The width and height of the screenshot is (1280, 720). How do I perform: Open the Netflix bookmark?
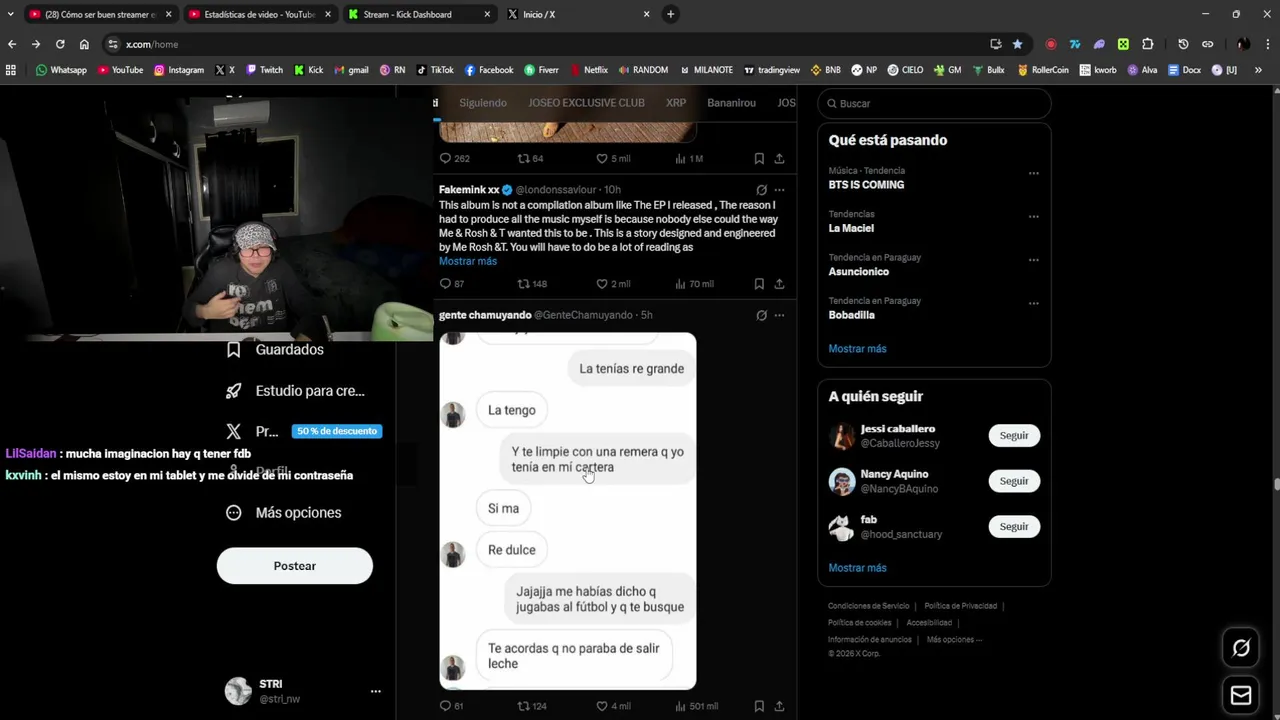tap(589, 70)
